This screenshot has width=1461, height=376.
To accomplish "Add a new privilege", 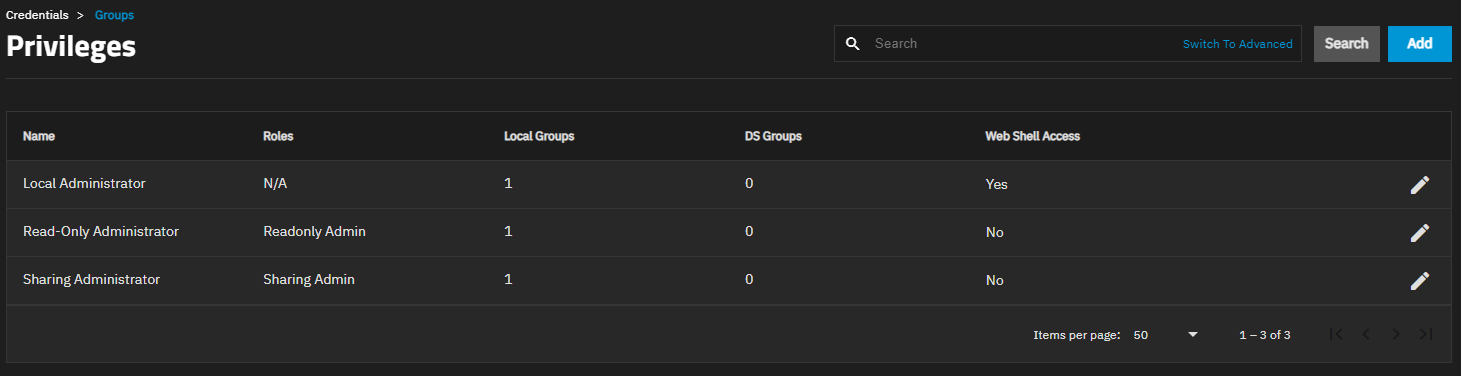I will (x=1419, y=44).
